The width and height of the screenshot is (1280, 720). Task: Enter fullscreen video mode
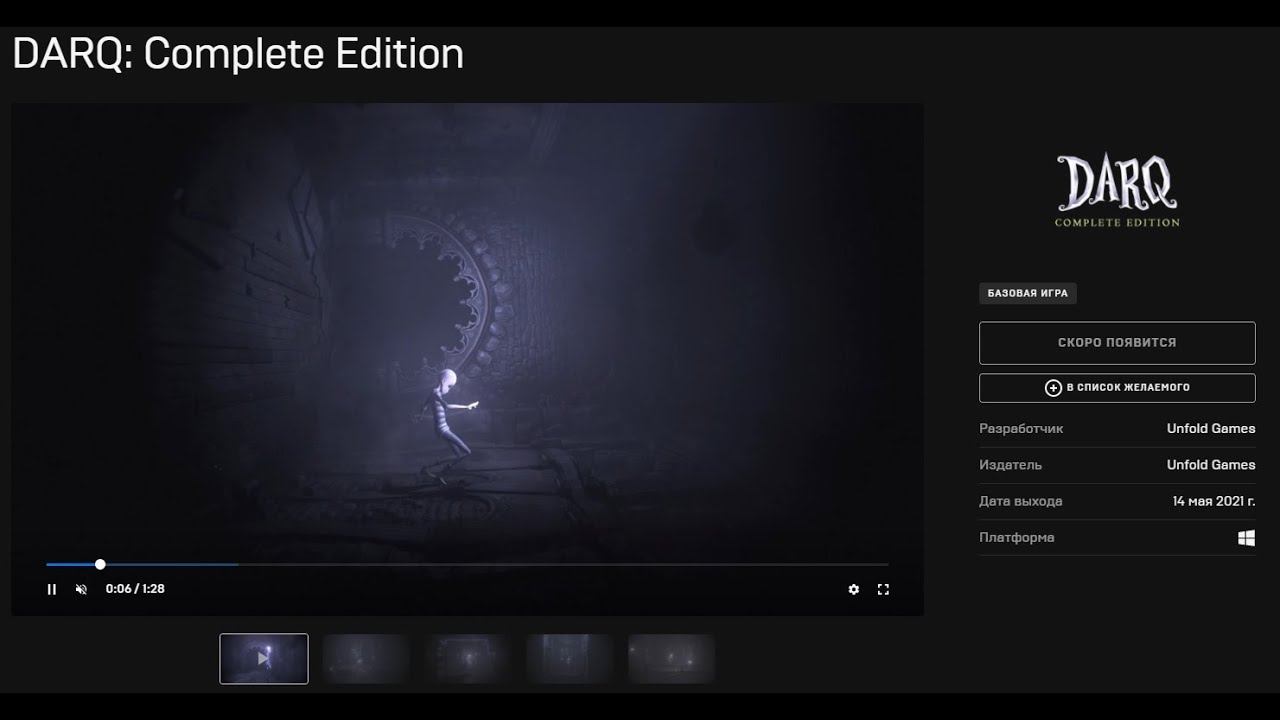(x=883, y=589)
